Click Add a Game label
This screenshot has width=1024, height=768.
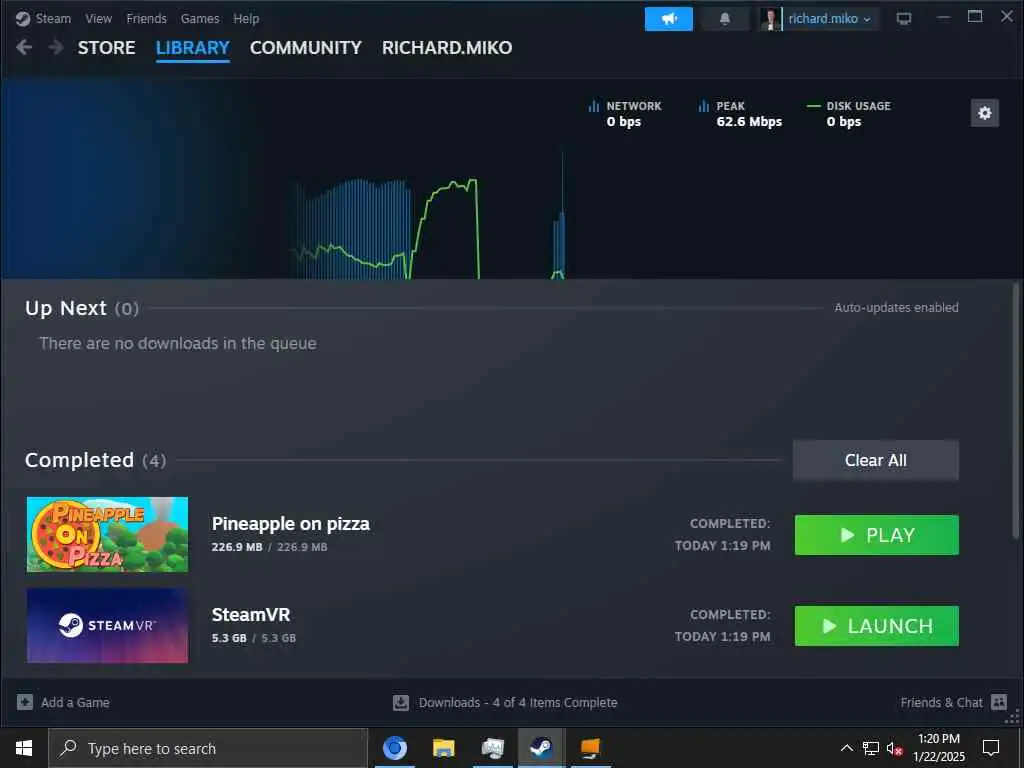(x=75, y=703)
